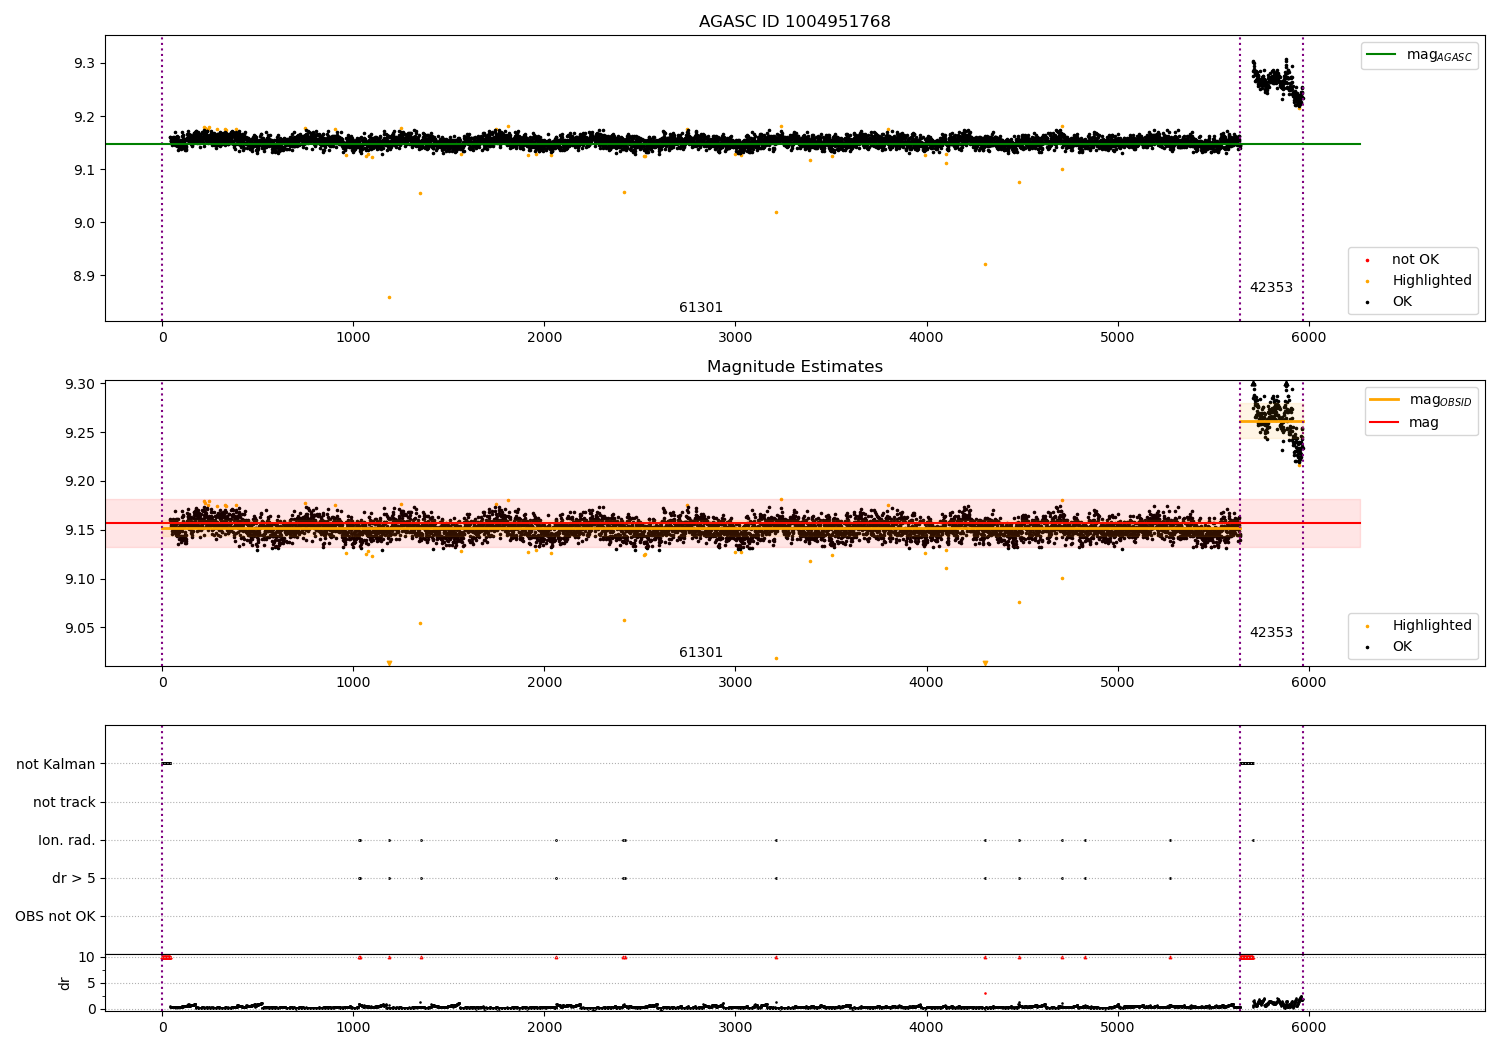Click the green line swatch in the top legend

(1382, 55)
